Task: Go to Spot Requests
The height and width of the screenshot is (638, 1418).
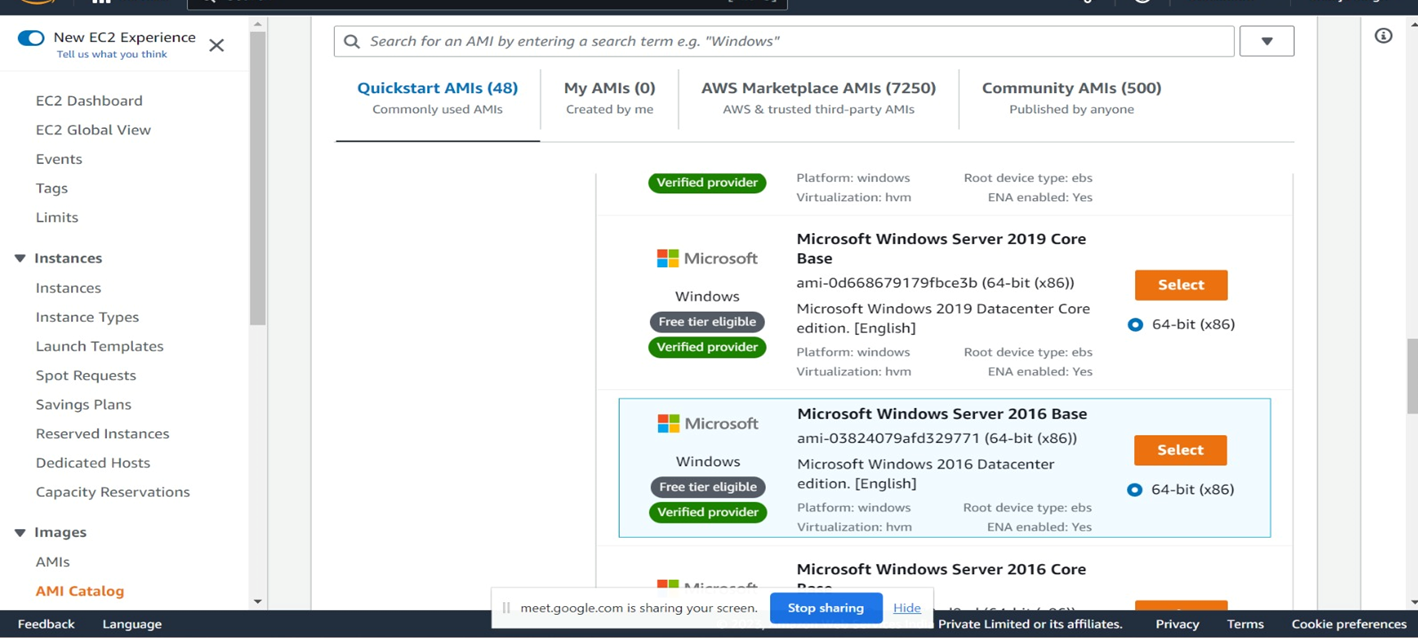Action: click(x=86, y=374)
